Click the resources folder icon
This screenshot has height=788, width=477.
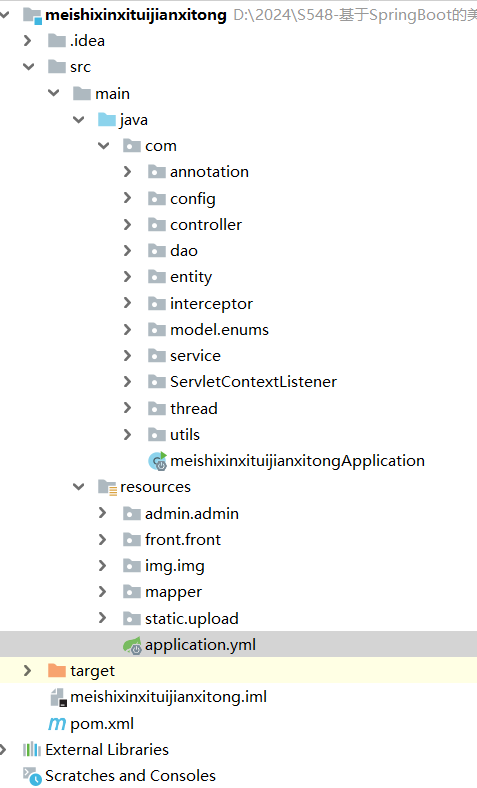coord(108,487)
